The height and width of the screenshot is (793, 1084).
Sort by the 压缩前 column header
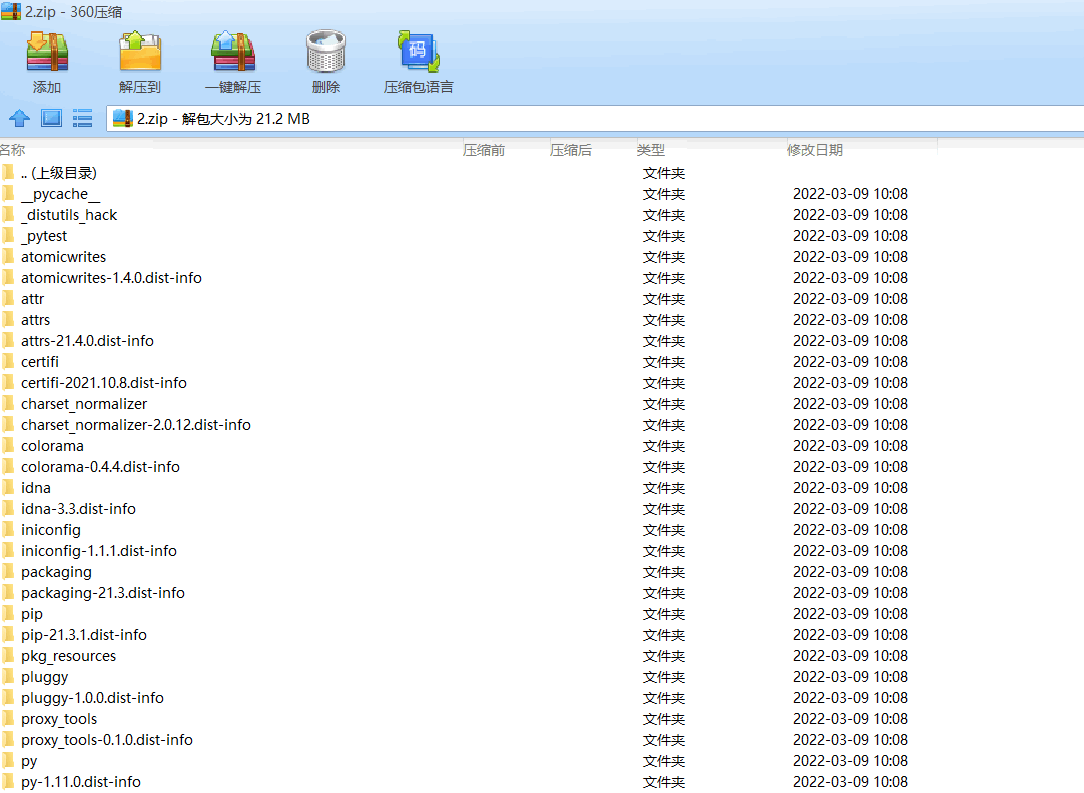(x=484, y=150)
